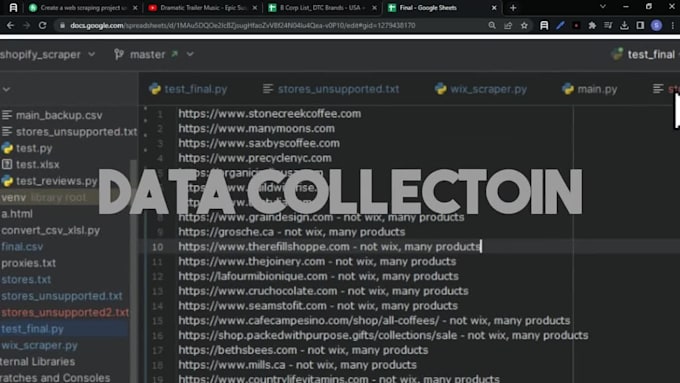Click the cruchocolate.com line
680x383 pixels.
click(323, 291)
